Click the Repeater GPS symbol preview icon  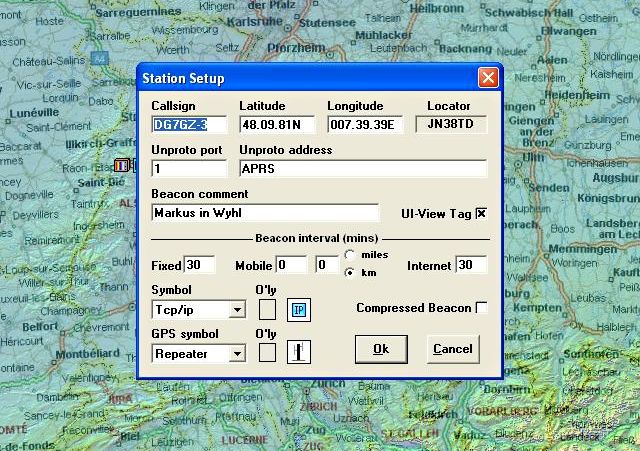pos(299,352)
